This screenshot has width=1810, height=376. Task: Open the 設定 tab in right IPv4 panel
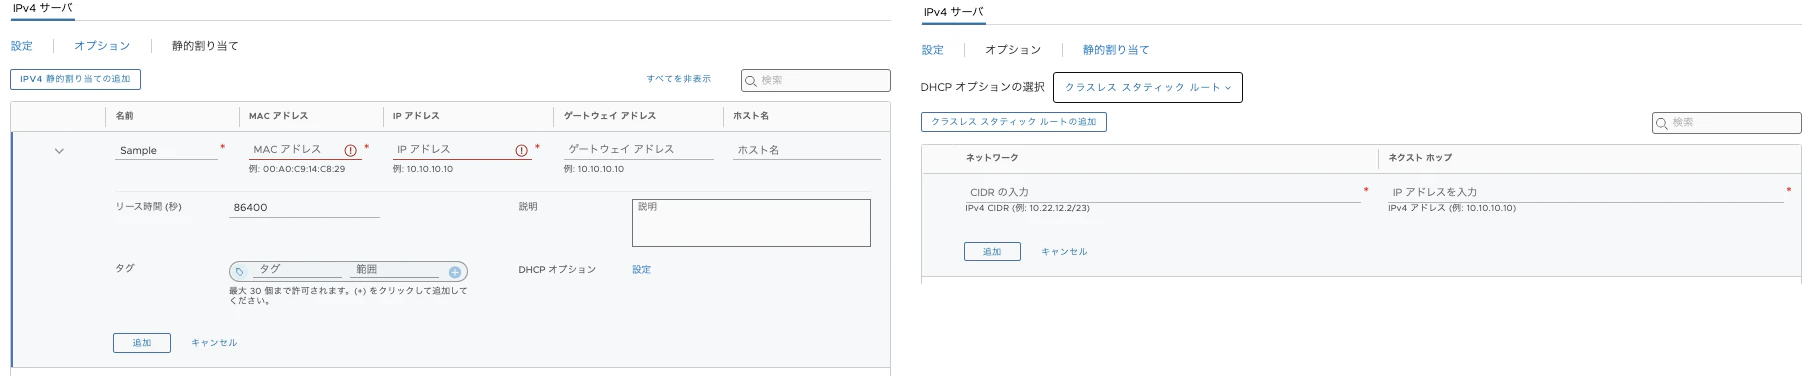933,50
